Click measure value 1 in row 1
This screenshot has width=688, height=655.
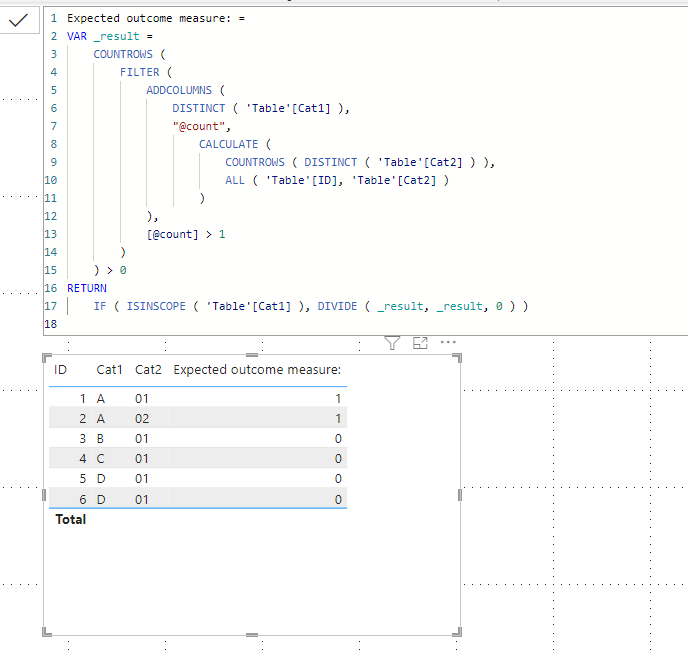click(338, 398)
